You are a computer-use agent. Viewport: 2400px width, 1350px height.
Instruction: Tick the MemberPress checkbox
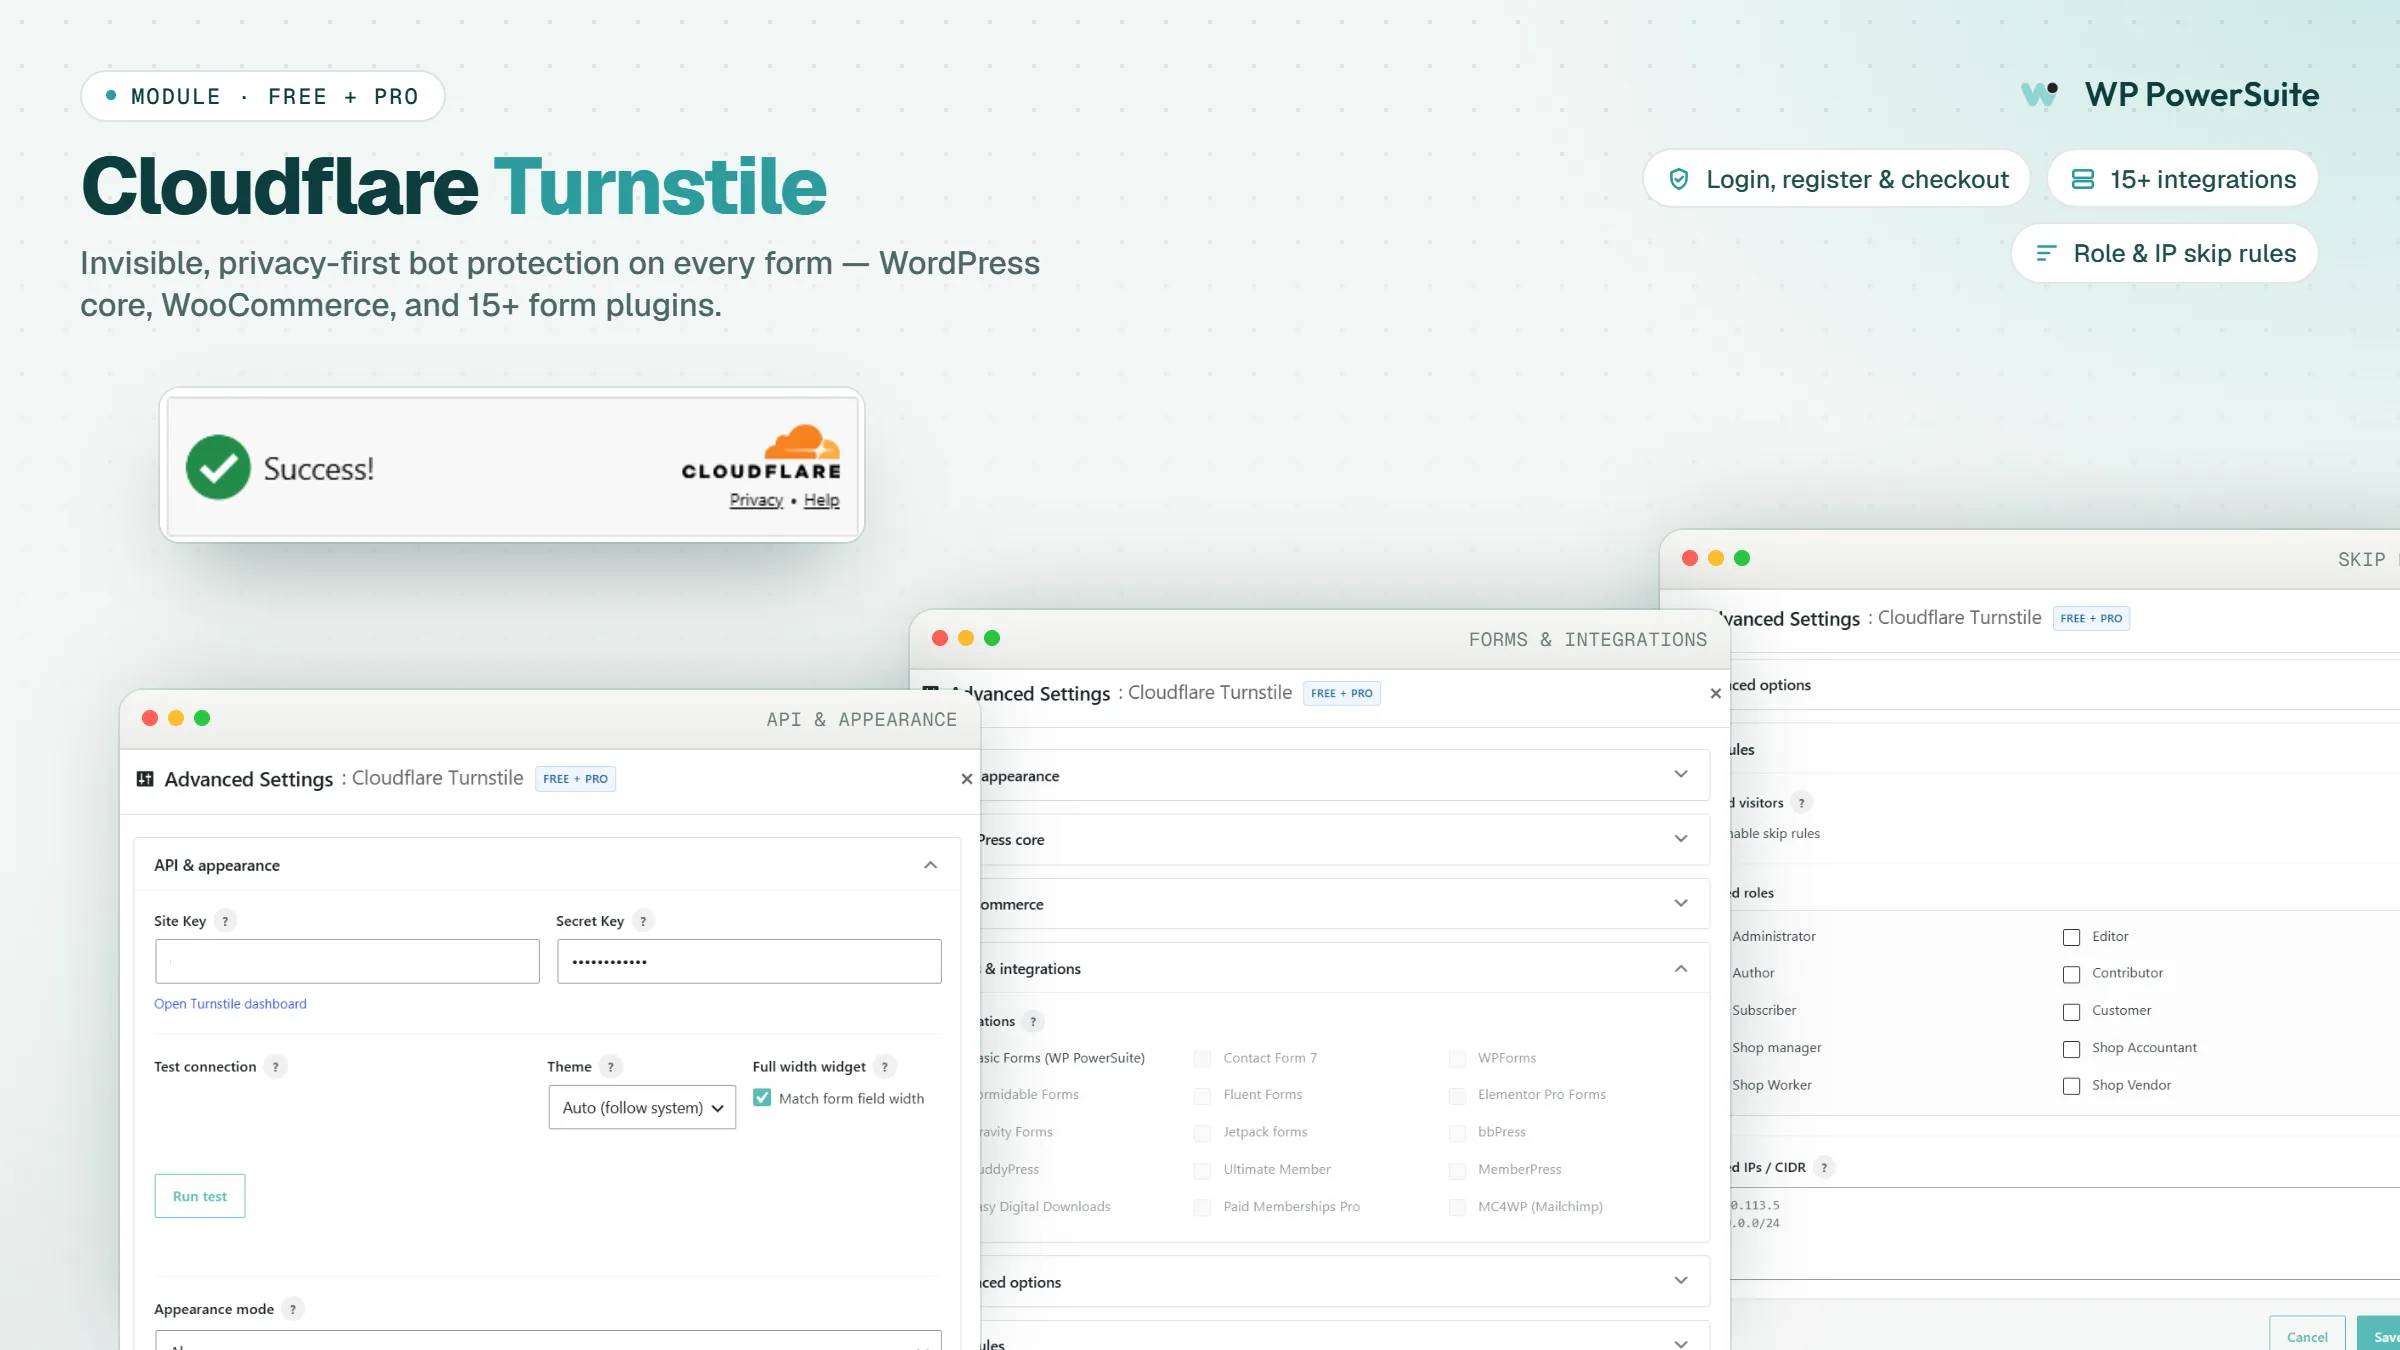(x=1457, y=1170)
